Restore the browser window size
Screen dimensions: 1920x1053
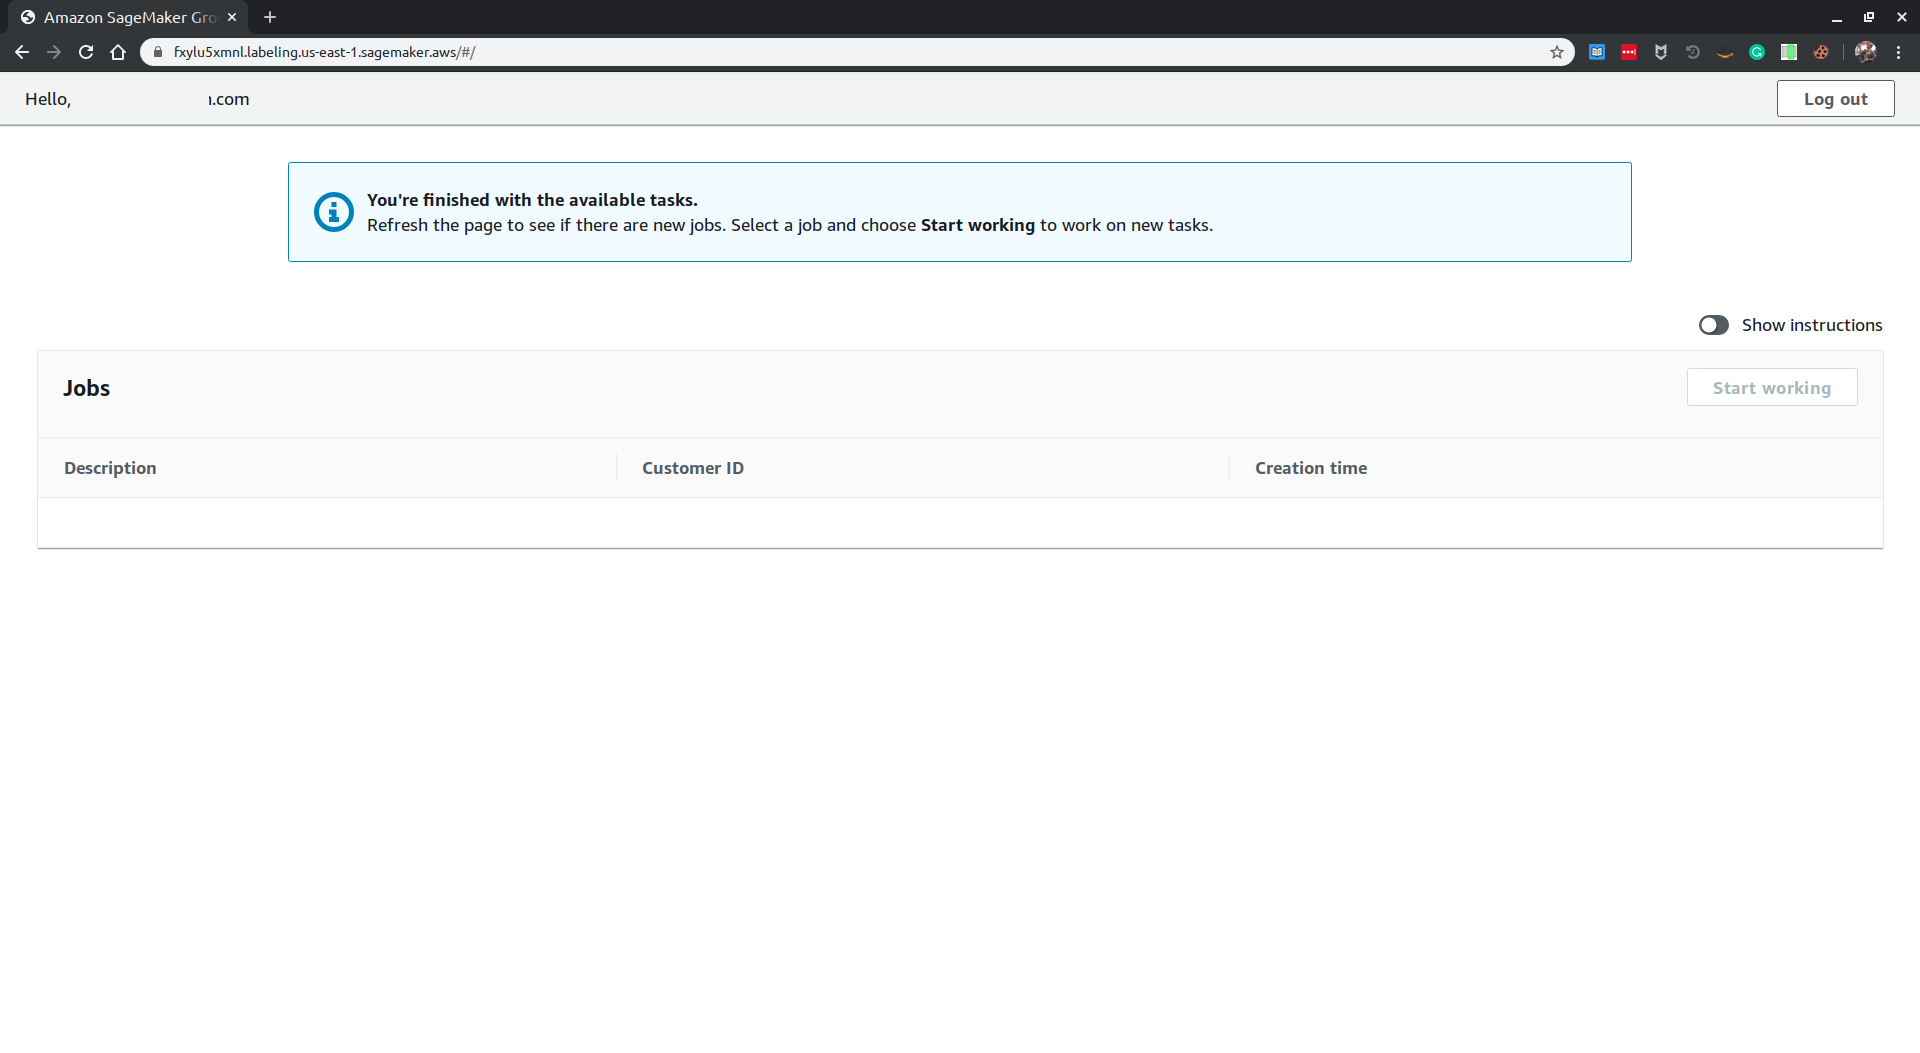tap(1868, 17)
